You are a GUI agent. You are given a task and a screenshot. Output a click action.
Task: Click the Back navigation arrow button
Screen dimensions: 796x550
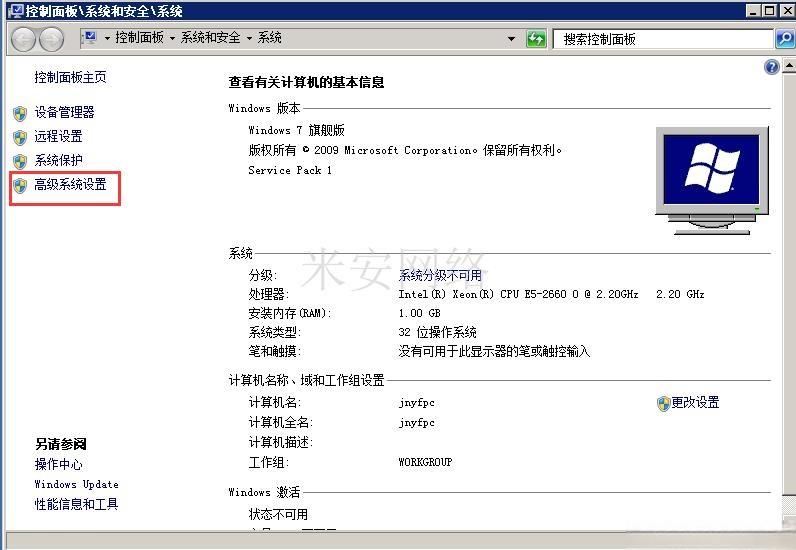click(24, 39)
